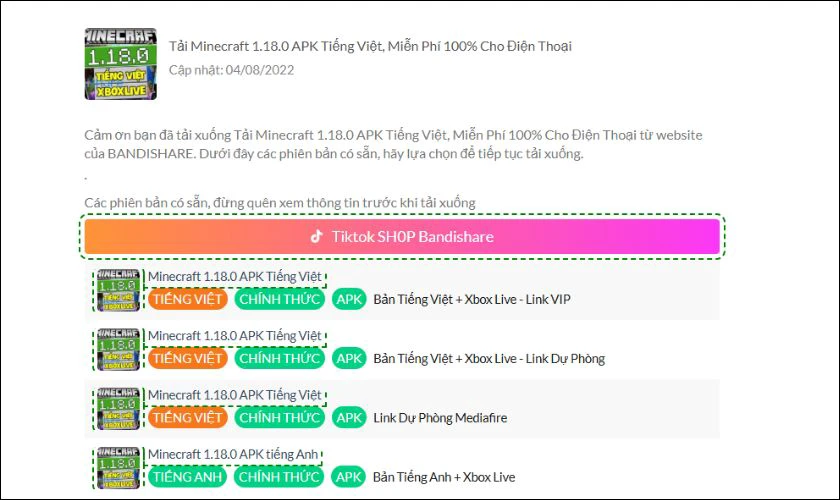840x500 pixels.
Task: Click thumbnail icon of tiếng Anh row
Action: point(119,468)
